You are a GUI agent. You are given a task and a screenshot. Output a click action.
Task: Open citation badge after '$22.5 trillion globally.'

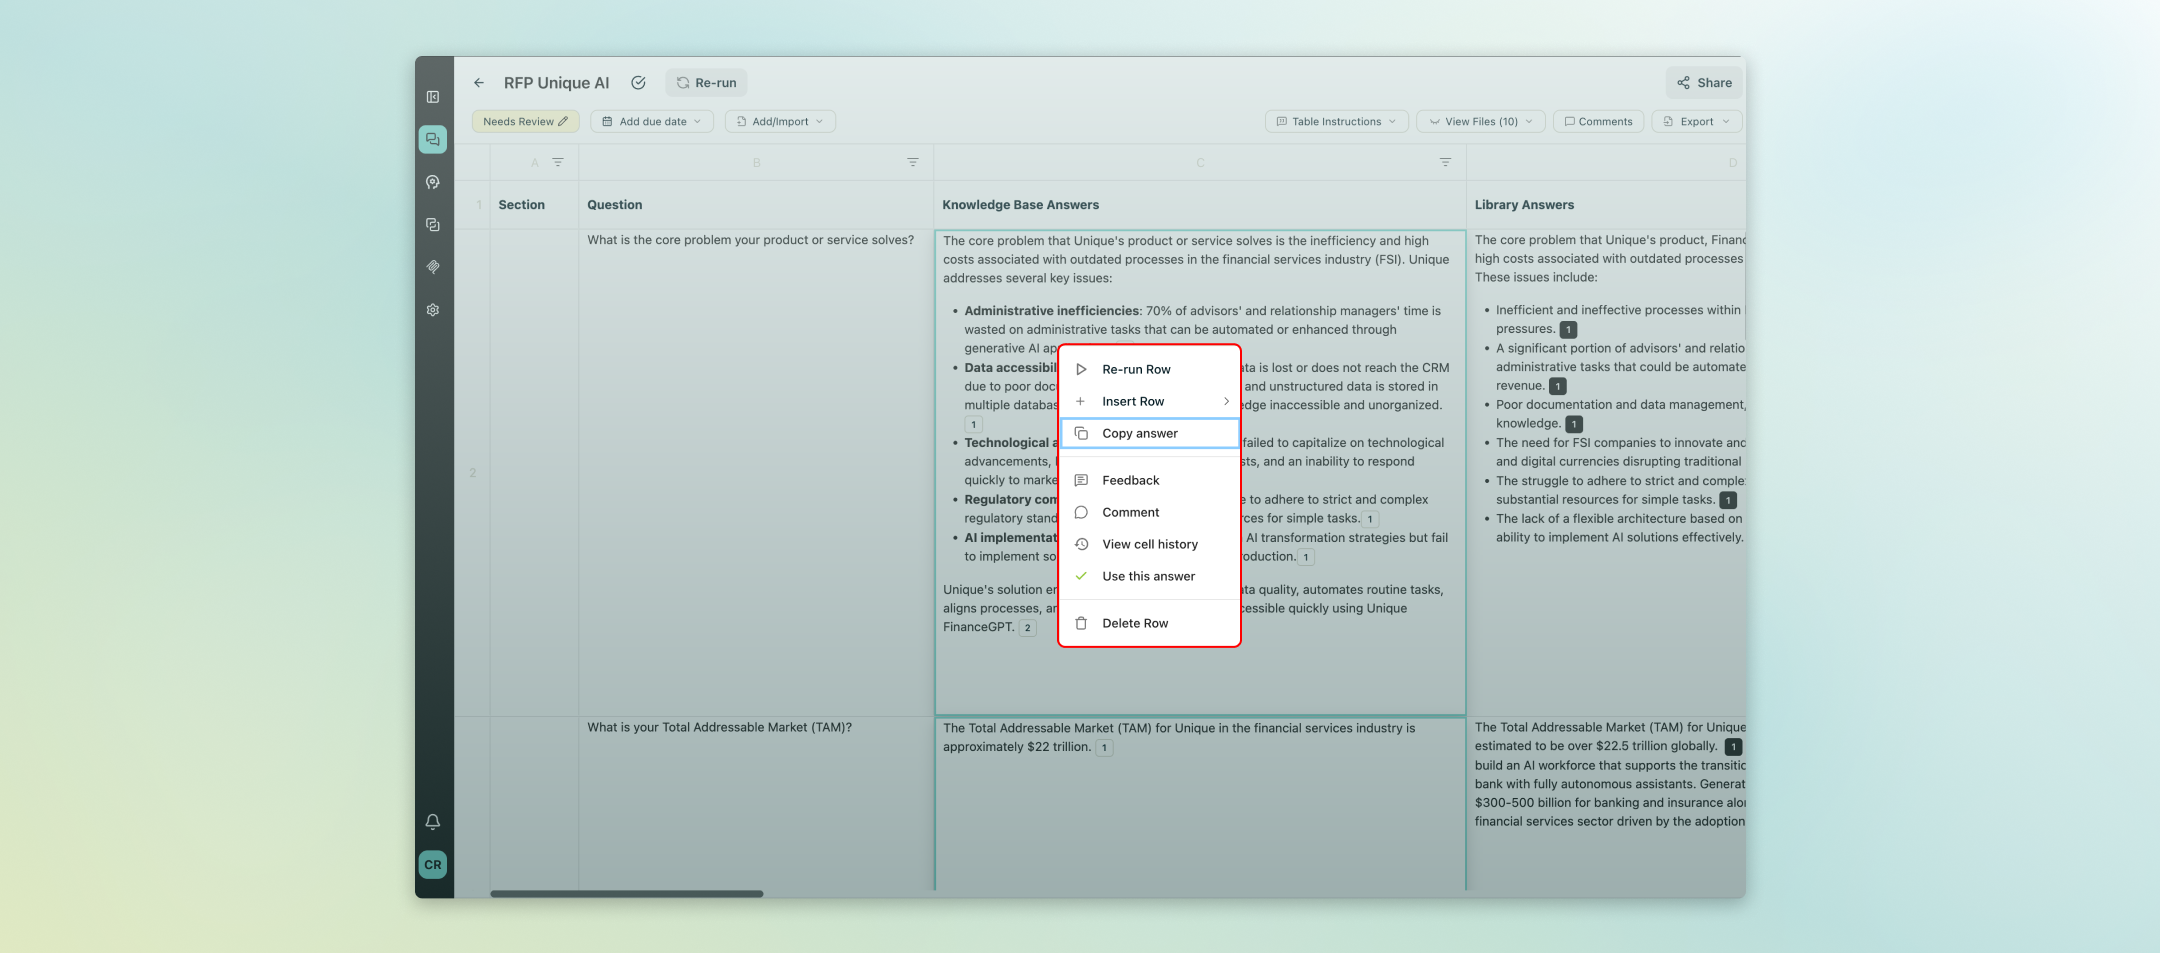click(x=1734, y=747)
